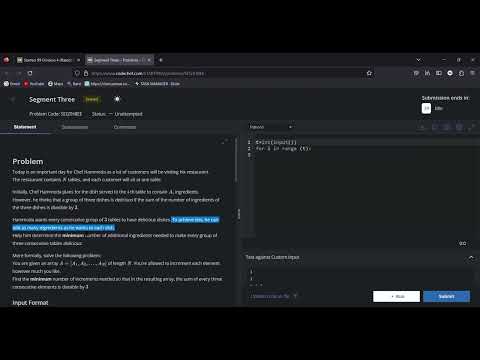Click the panel divider drag handle
Viewport: 480px width, 360px height.
pyautogui.click(x=239, y=214)
